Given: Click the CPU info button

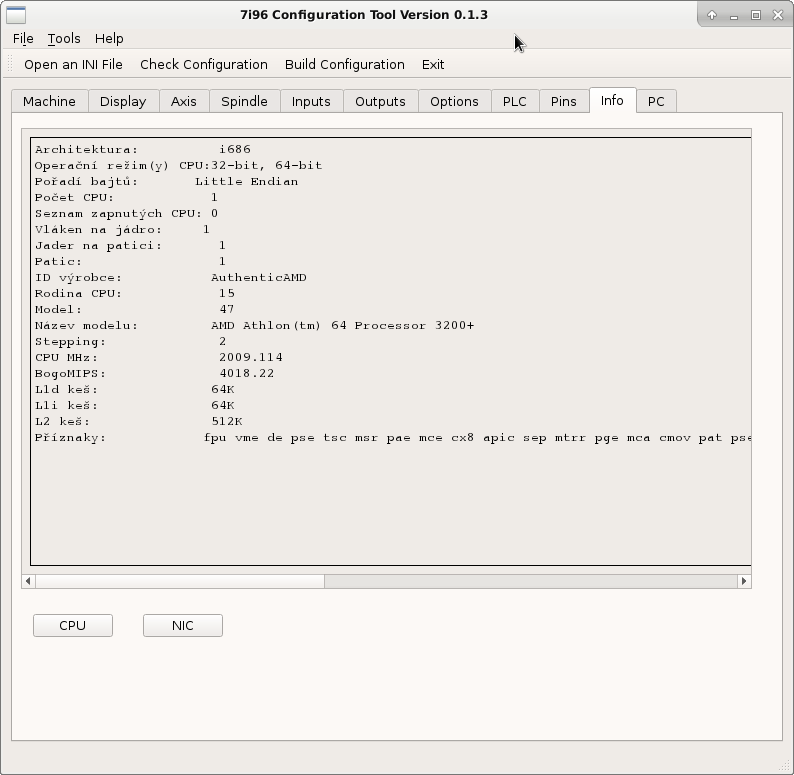Looking at the screenshot, I should click(73, 625).
